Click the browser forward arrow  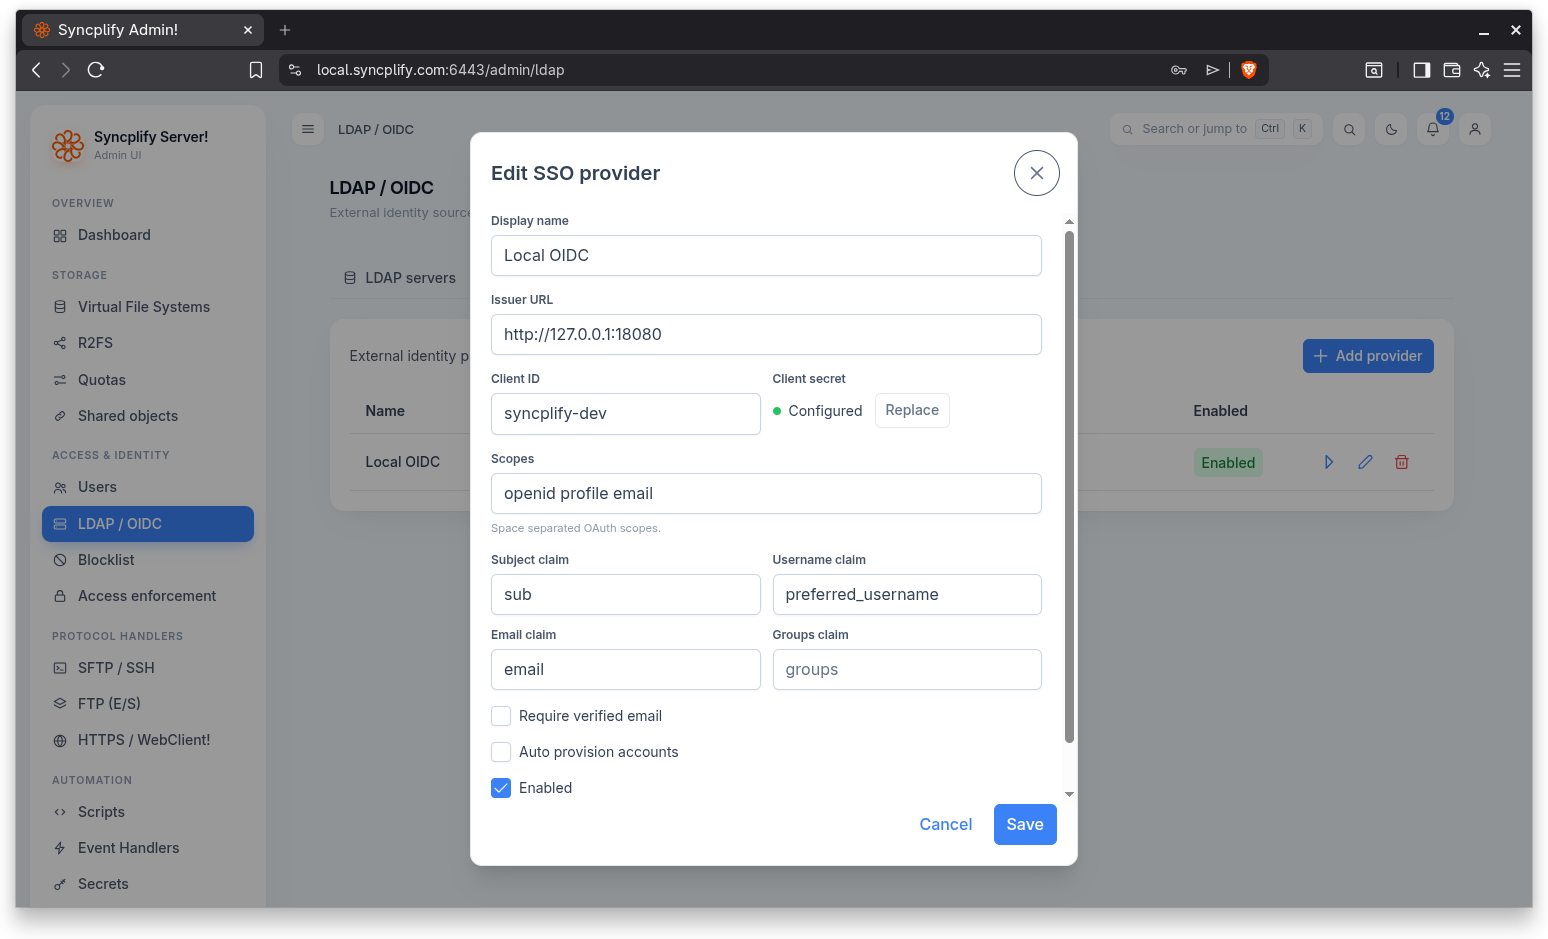coord(66,70)
